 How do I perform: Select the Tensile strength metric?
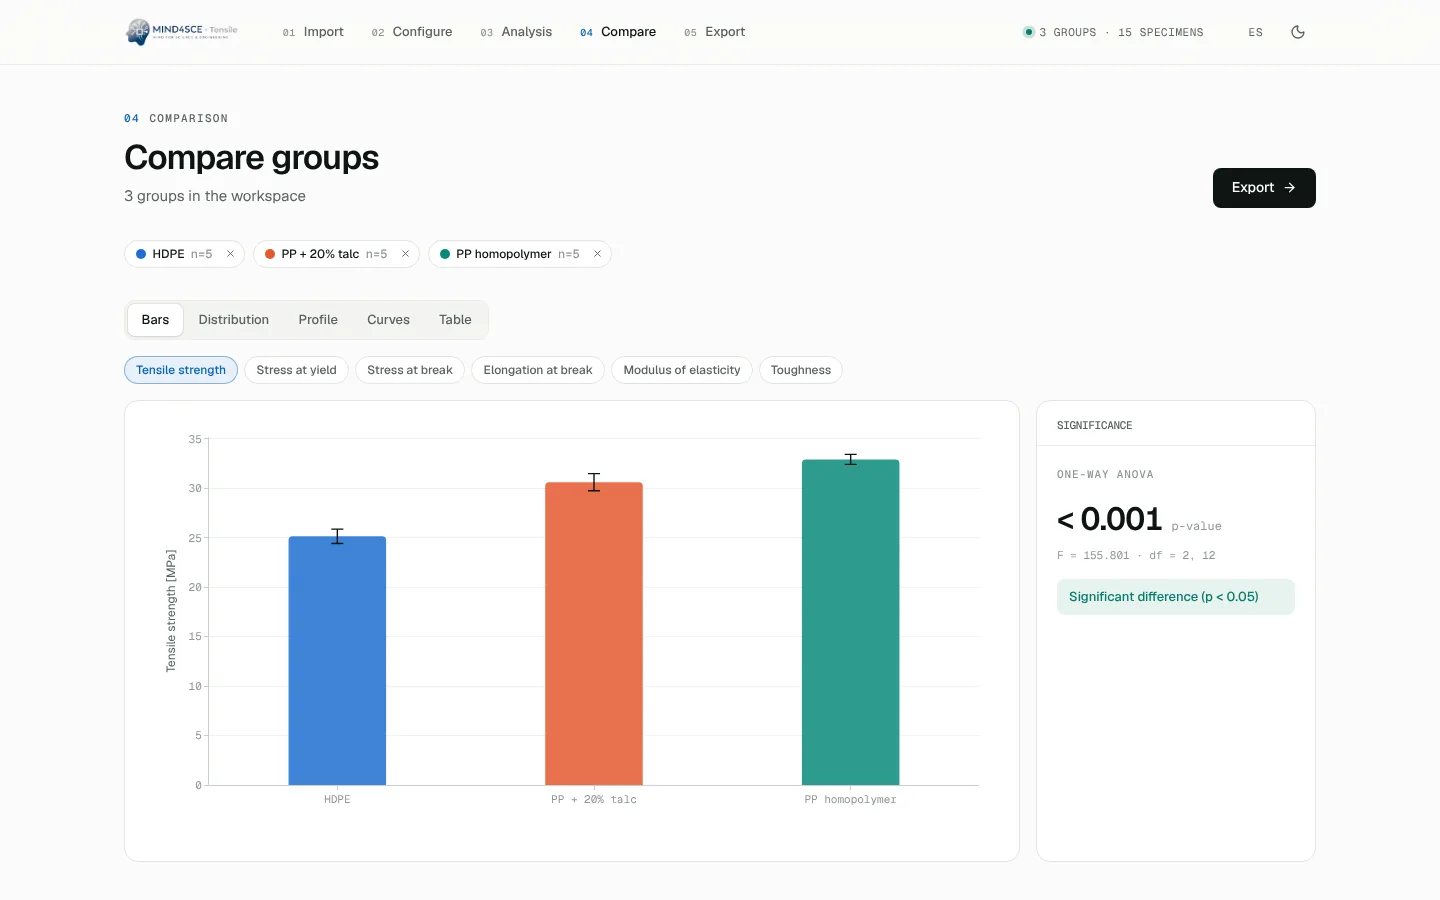181,370
